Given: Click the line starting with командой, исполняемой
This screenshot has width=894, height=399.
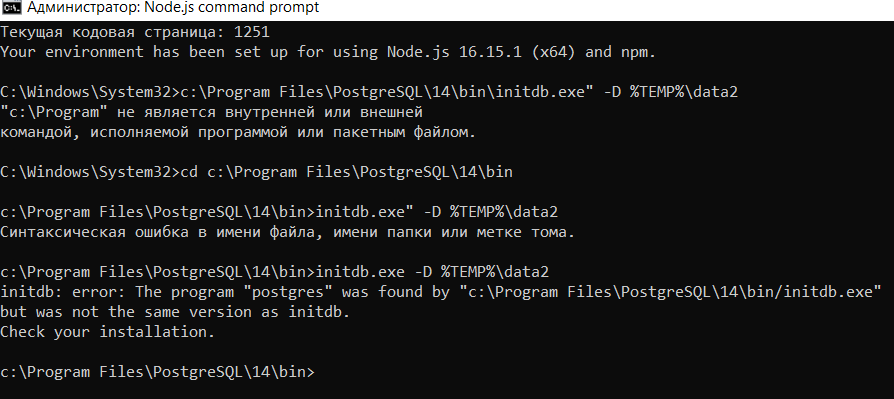Looking at the screenshot, I should [237, 133].
